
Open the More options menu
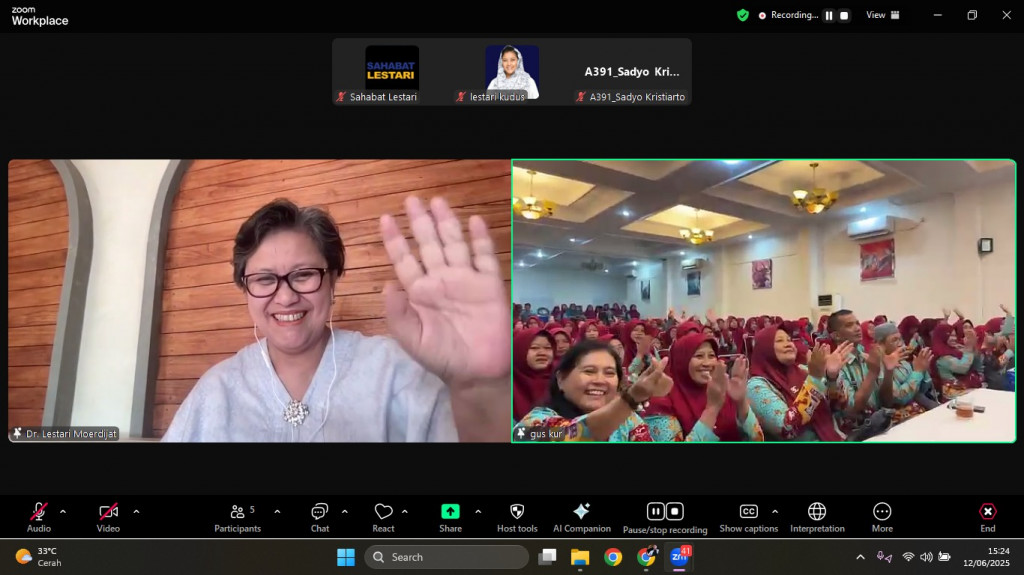tap(881, 516)
